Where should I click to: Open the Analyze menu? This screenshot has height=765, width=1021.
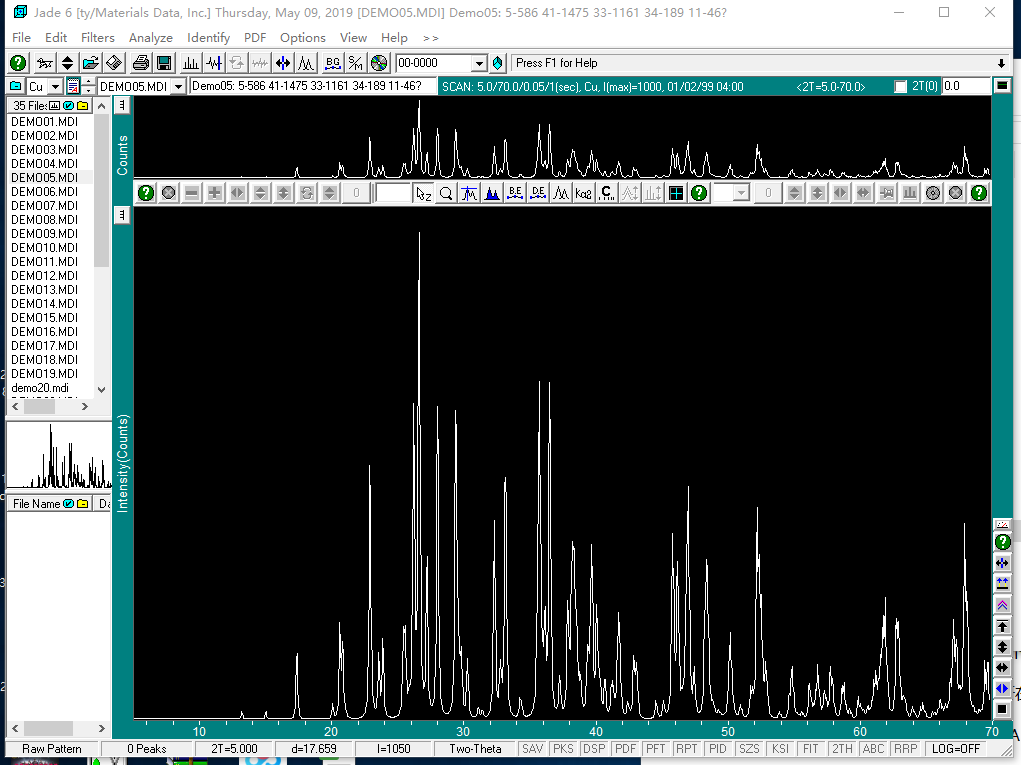150,38
